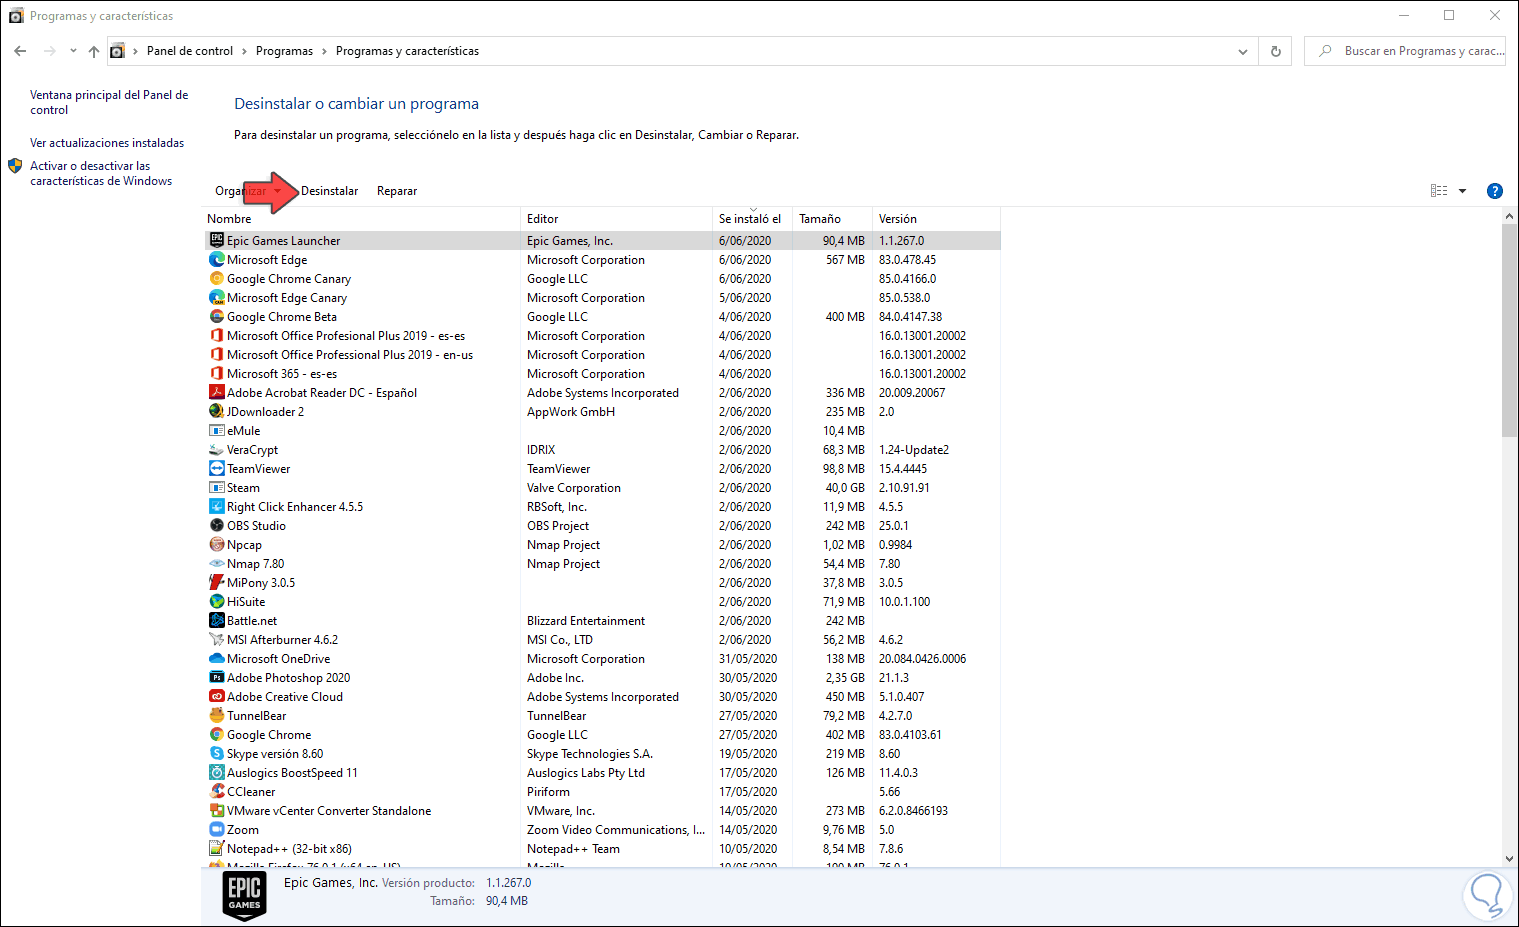Sort list by Tamaño column header
Screen dimensions: 1519x927
point(820,219)
